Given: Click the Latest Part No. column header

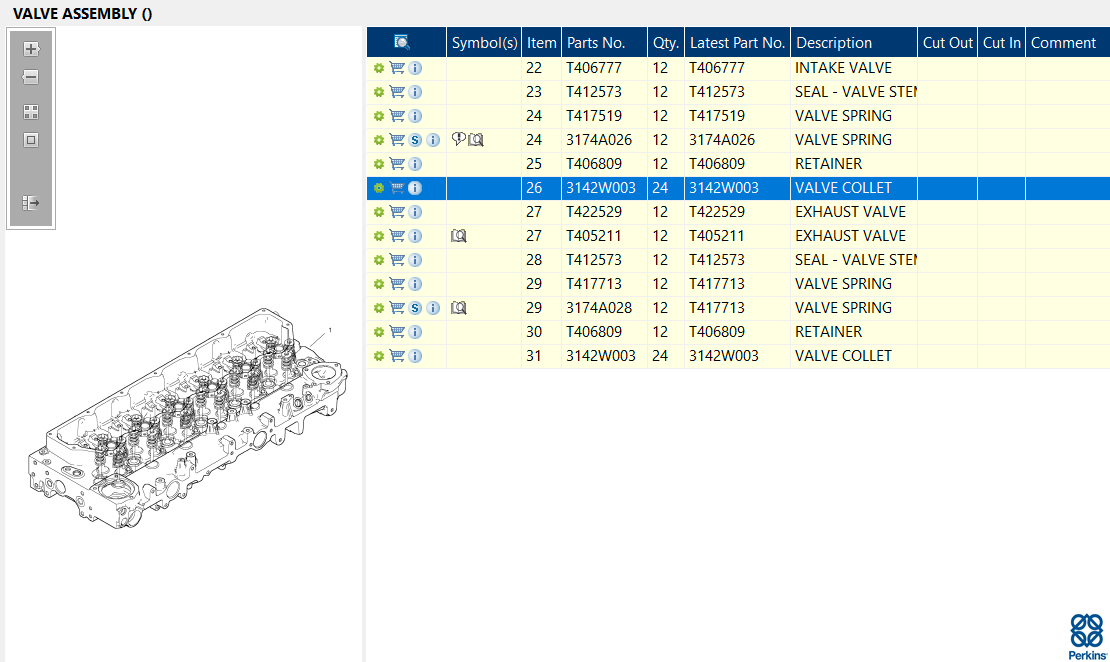Looking at the screenshot, I should tap(737, 43).
